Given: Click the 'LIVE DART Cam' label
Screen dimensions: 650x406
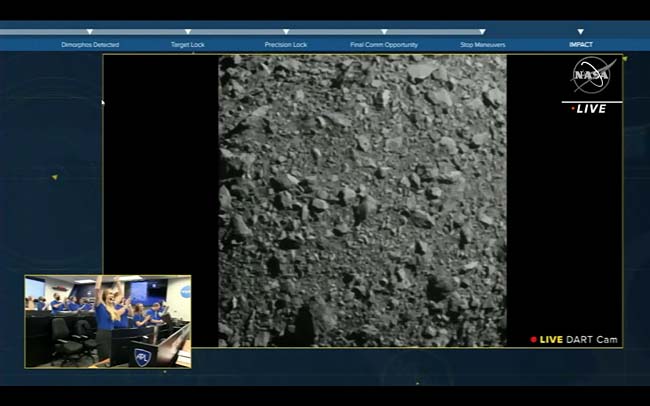Looking at the screenshot, I should (578, 340).
